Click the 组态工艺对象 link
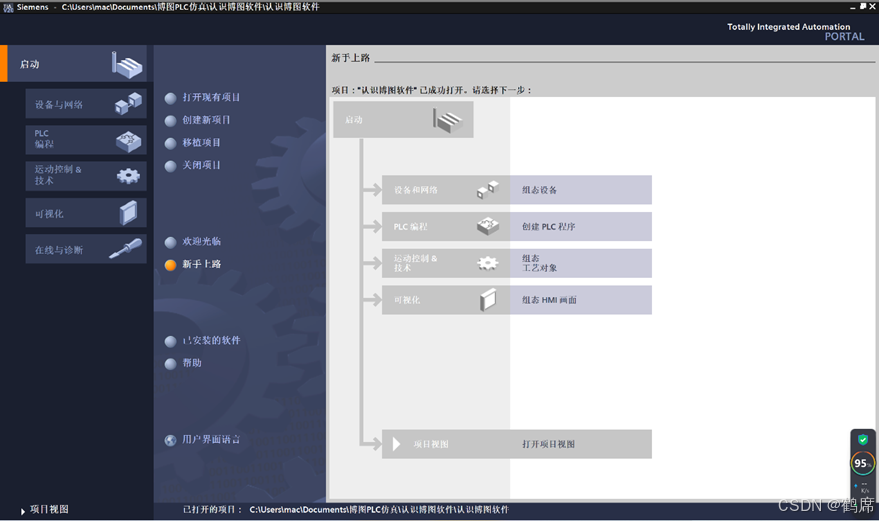The image size is (879, 521). (539, 263)
